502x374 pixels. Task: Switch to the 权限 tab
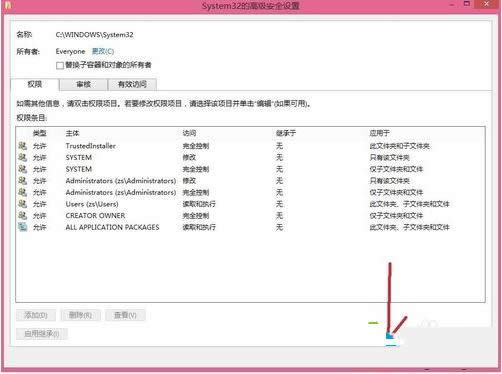click(35, 84)
